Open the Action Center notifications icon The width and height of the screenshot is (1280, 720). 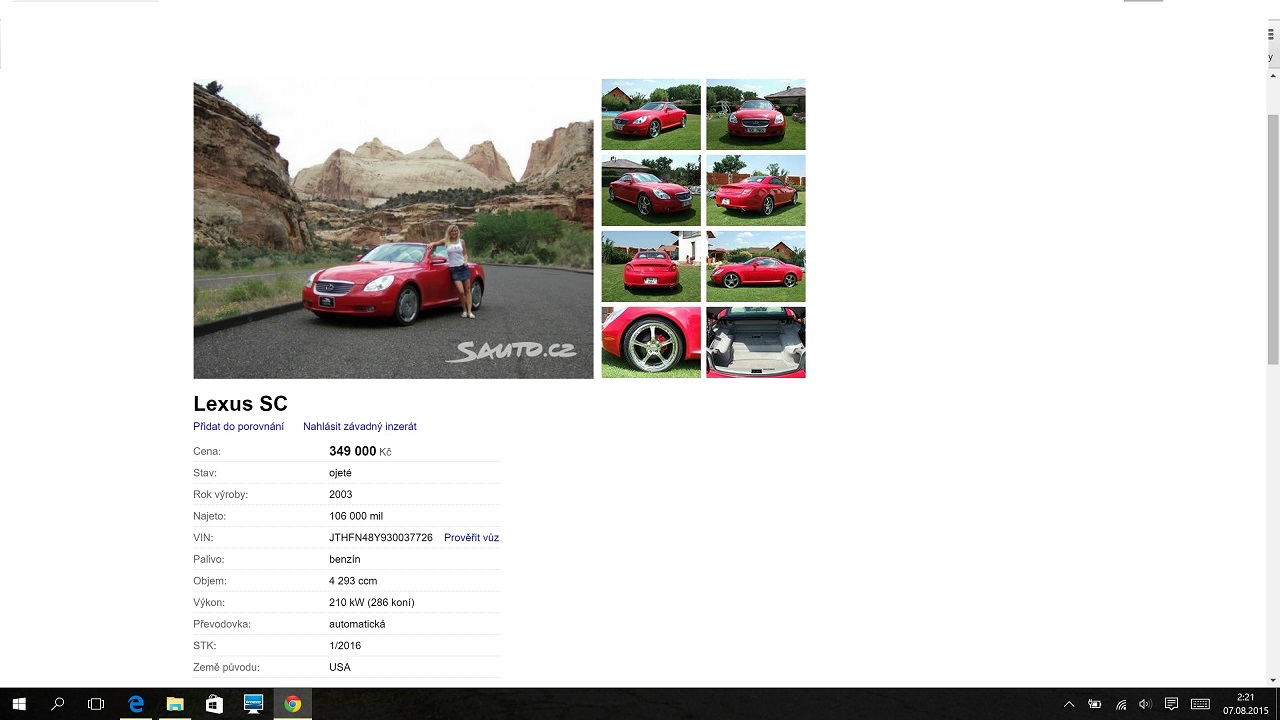click(1171, 704)
